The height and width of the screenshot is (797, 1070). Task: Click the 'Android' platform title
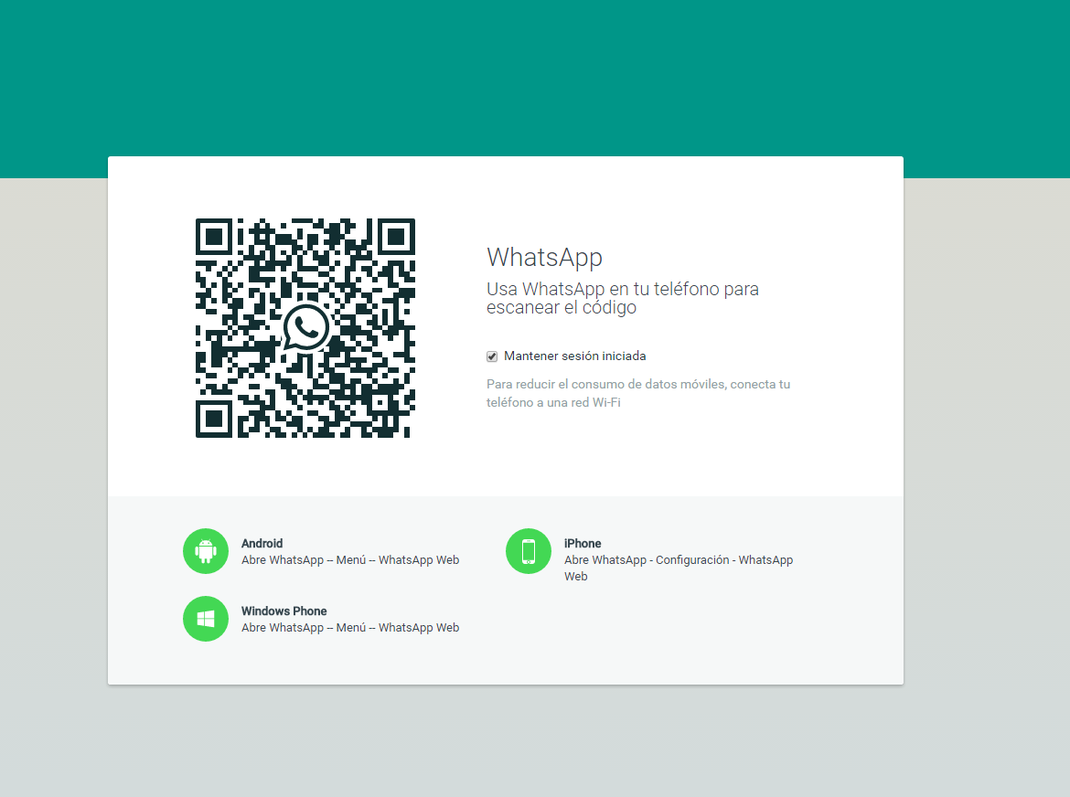coord(262,543)
